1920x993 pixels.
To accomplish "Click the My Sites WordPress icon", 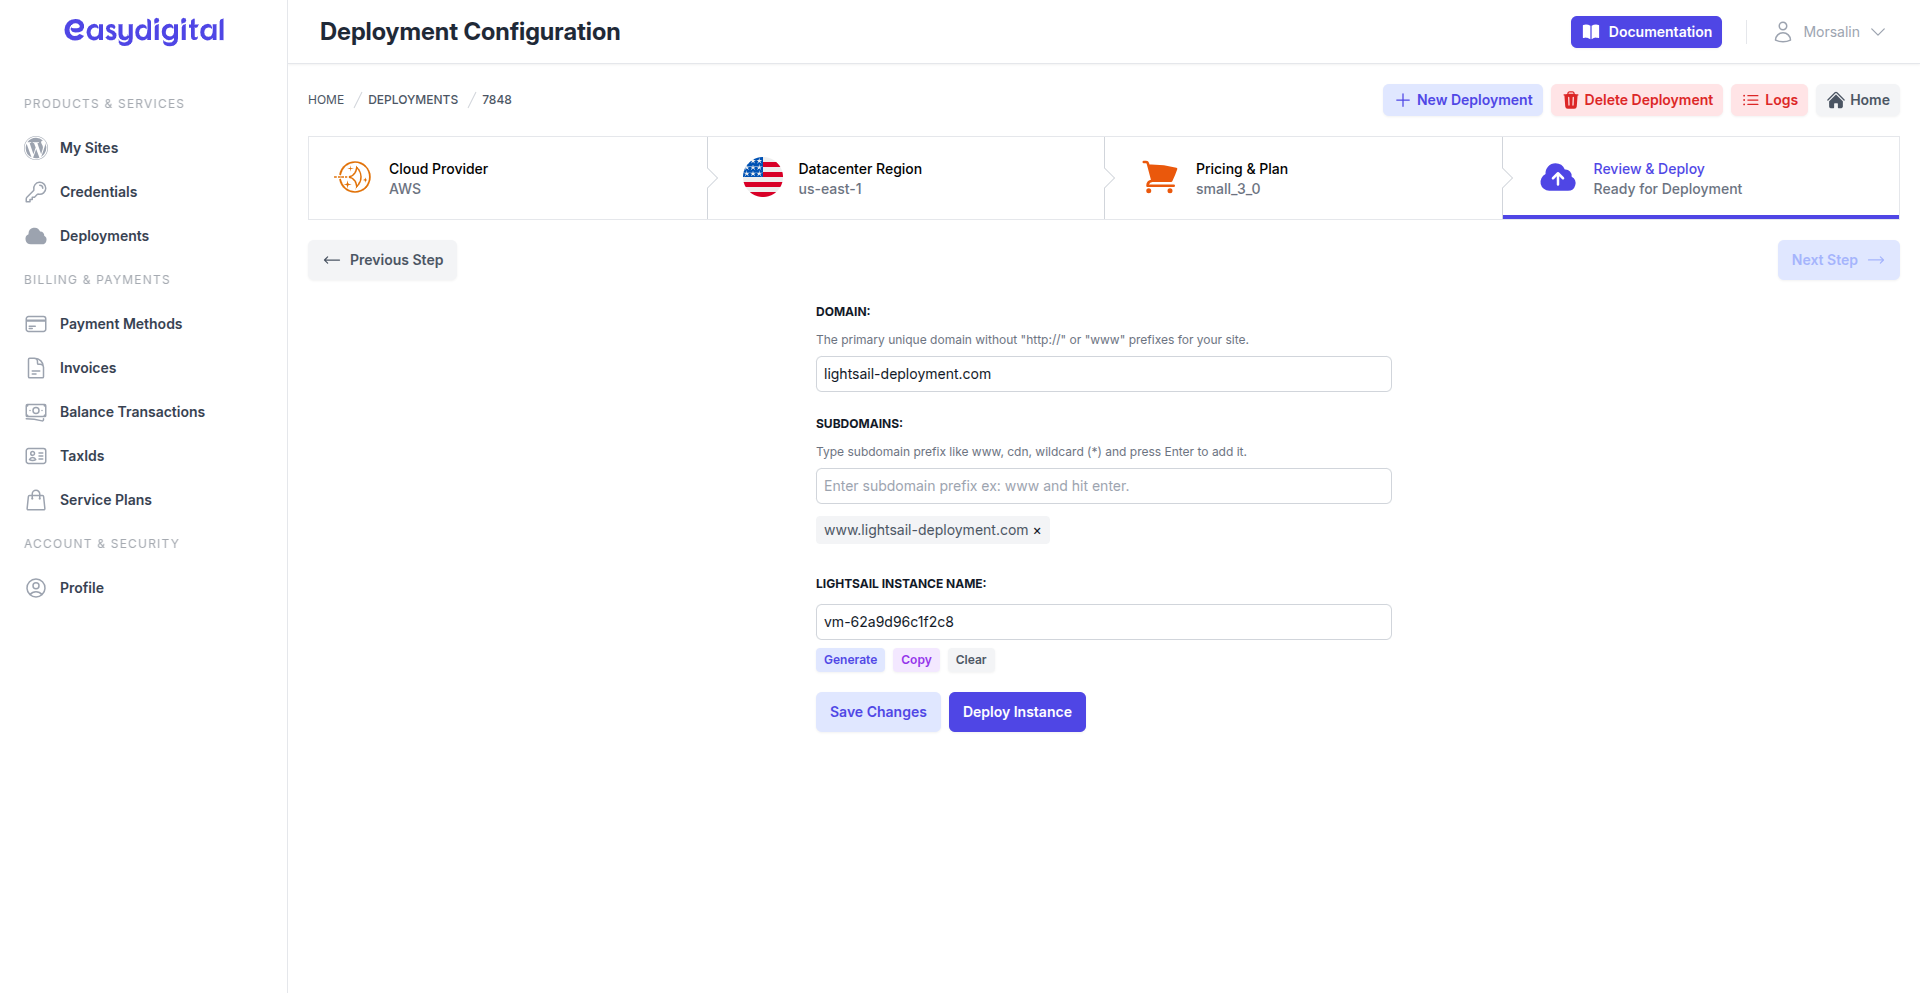I will [x=36, y=147].
